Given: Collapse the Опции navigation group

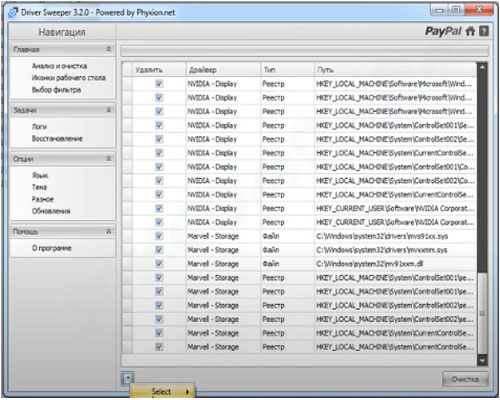Looking at the screenshot, I should click(x=109, y=159).
